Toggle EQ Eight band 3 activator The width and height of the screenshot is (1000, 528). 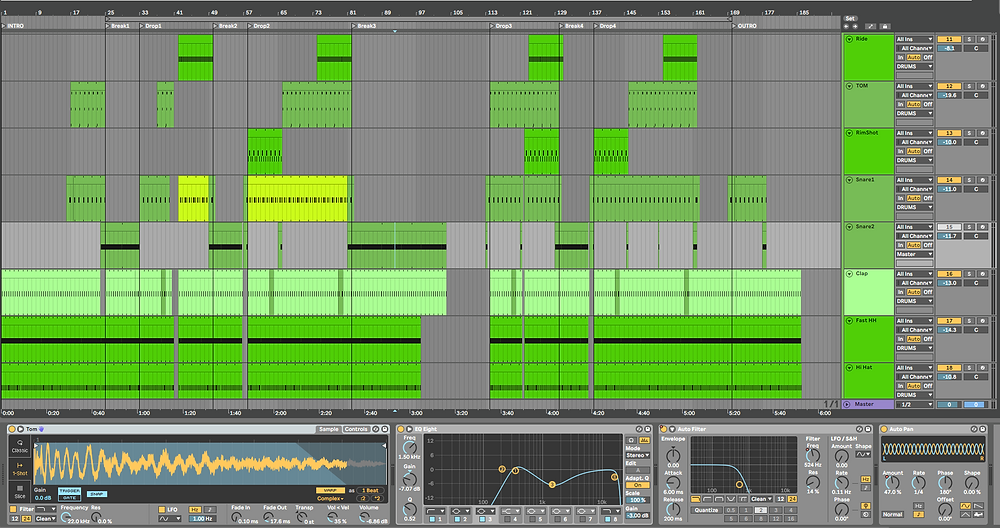[482, 520]
